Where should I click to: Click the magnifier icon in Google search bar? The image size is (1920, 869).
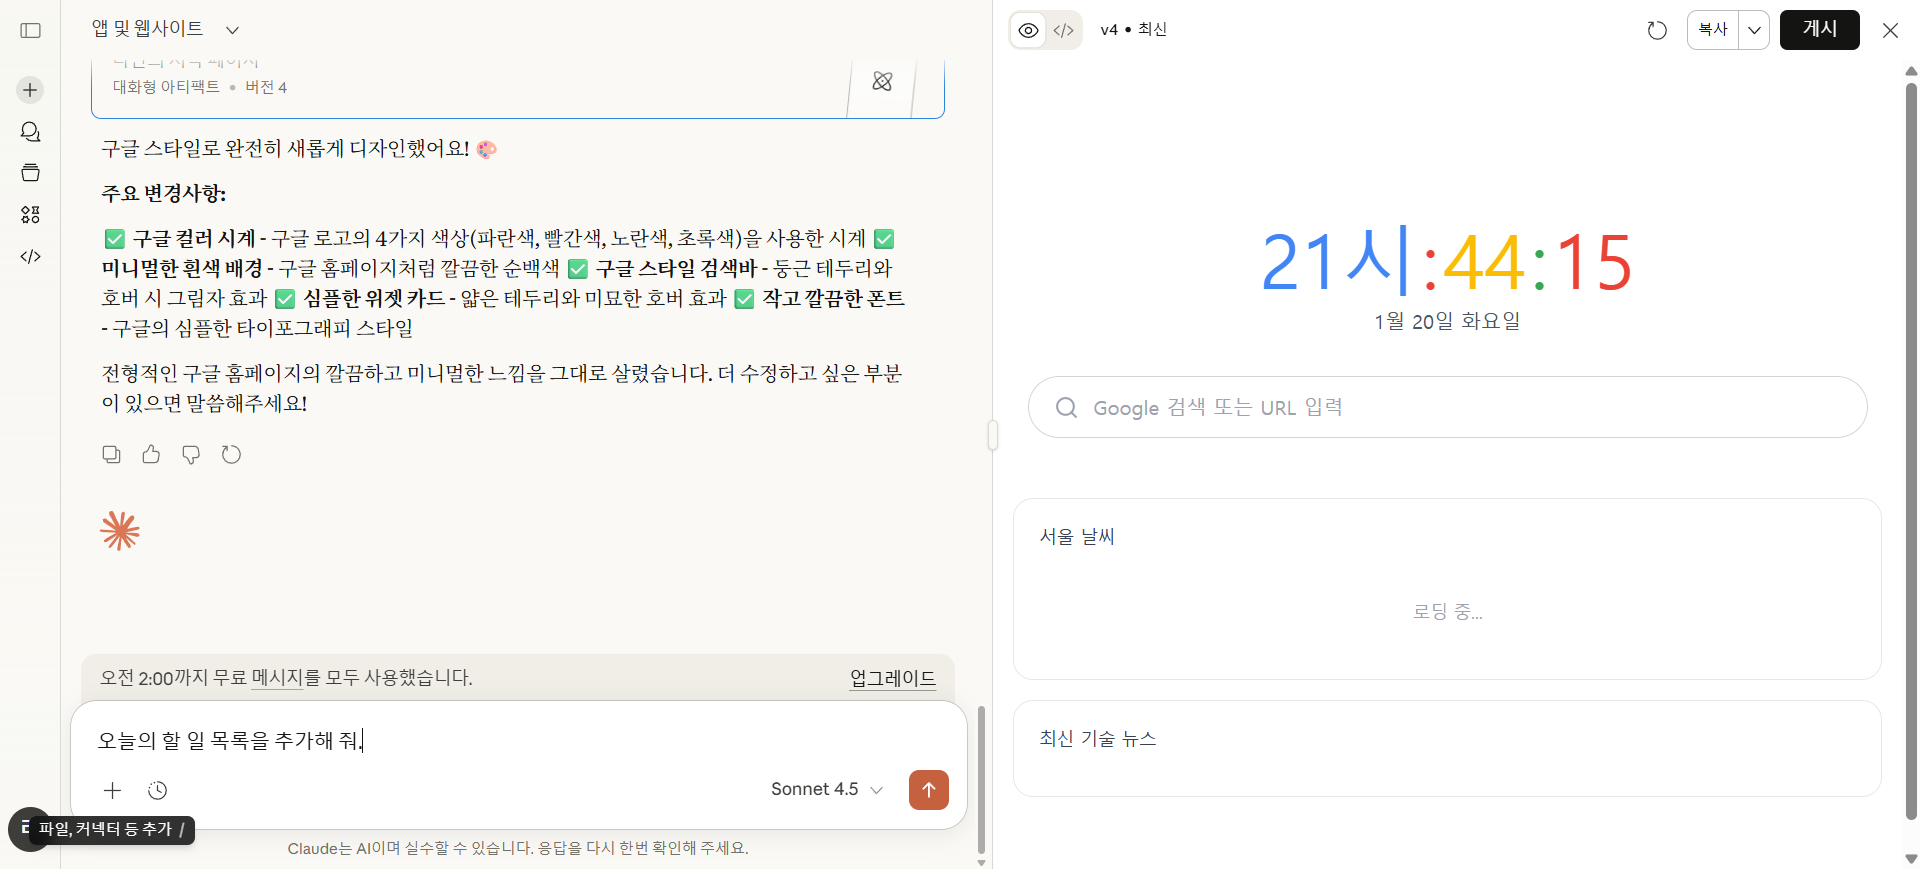tap(1066, 407)
